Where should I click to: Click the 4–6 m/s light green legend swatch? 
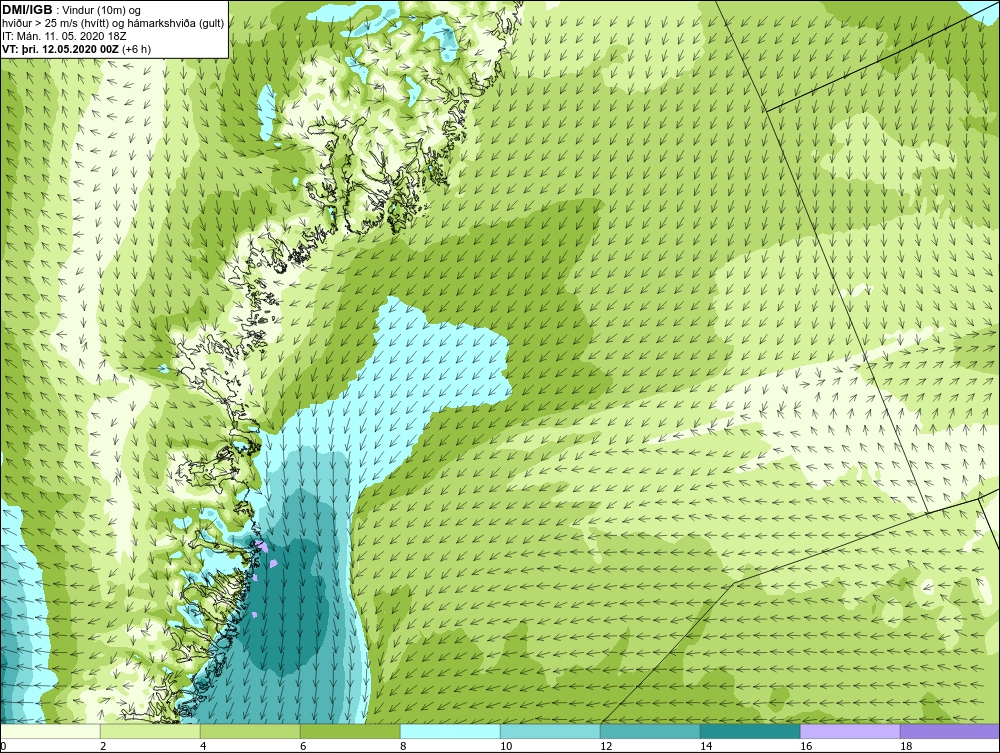point(250,731)
